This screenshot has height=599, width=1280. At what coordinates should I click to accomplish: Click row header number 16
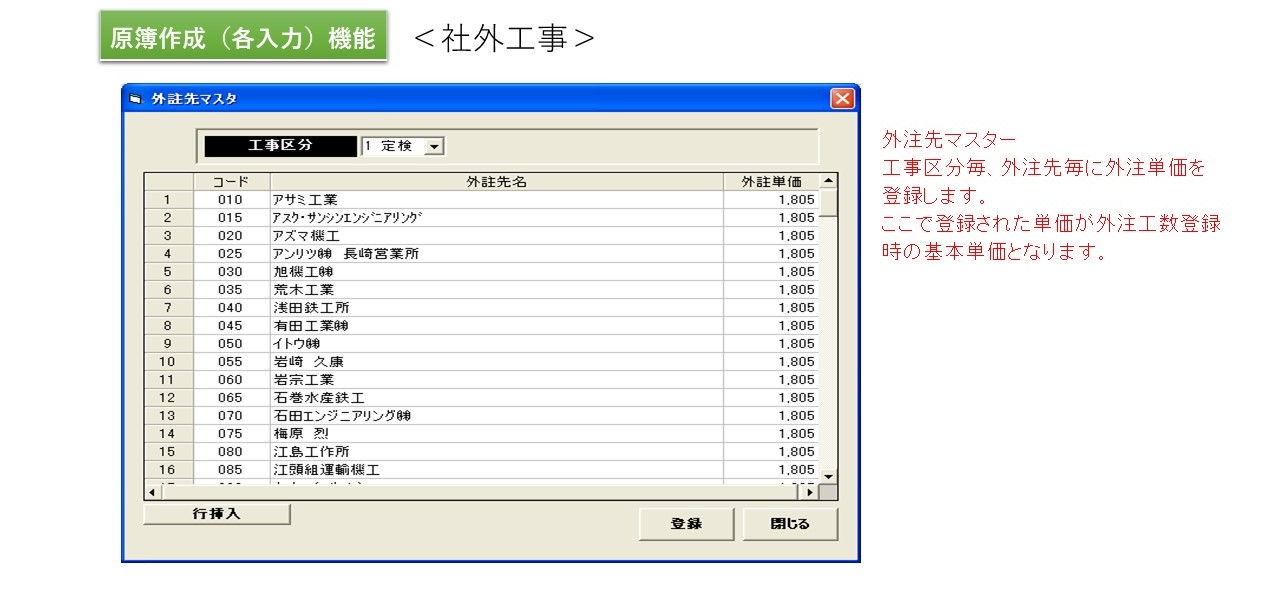(168, 470)
